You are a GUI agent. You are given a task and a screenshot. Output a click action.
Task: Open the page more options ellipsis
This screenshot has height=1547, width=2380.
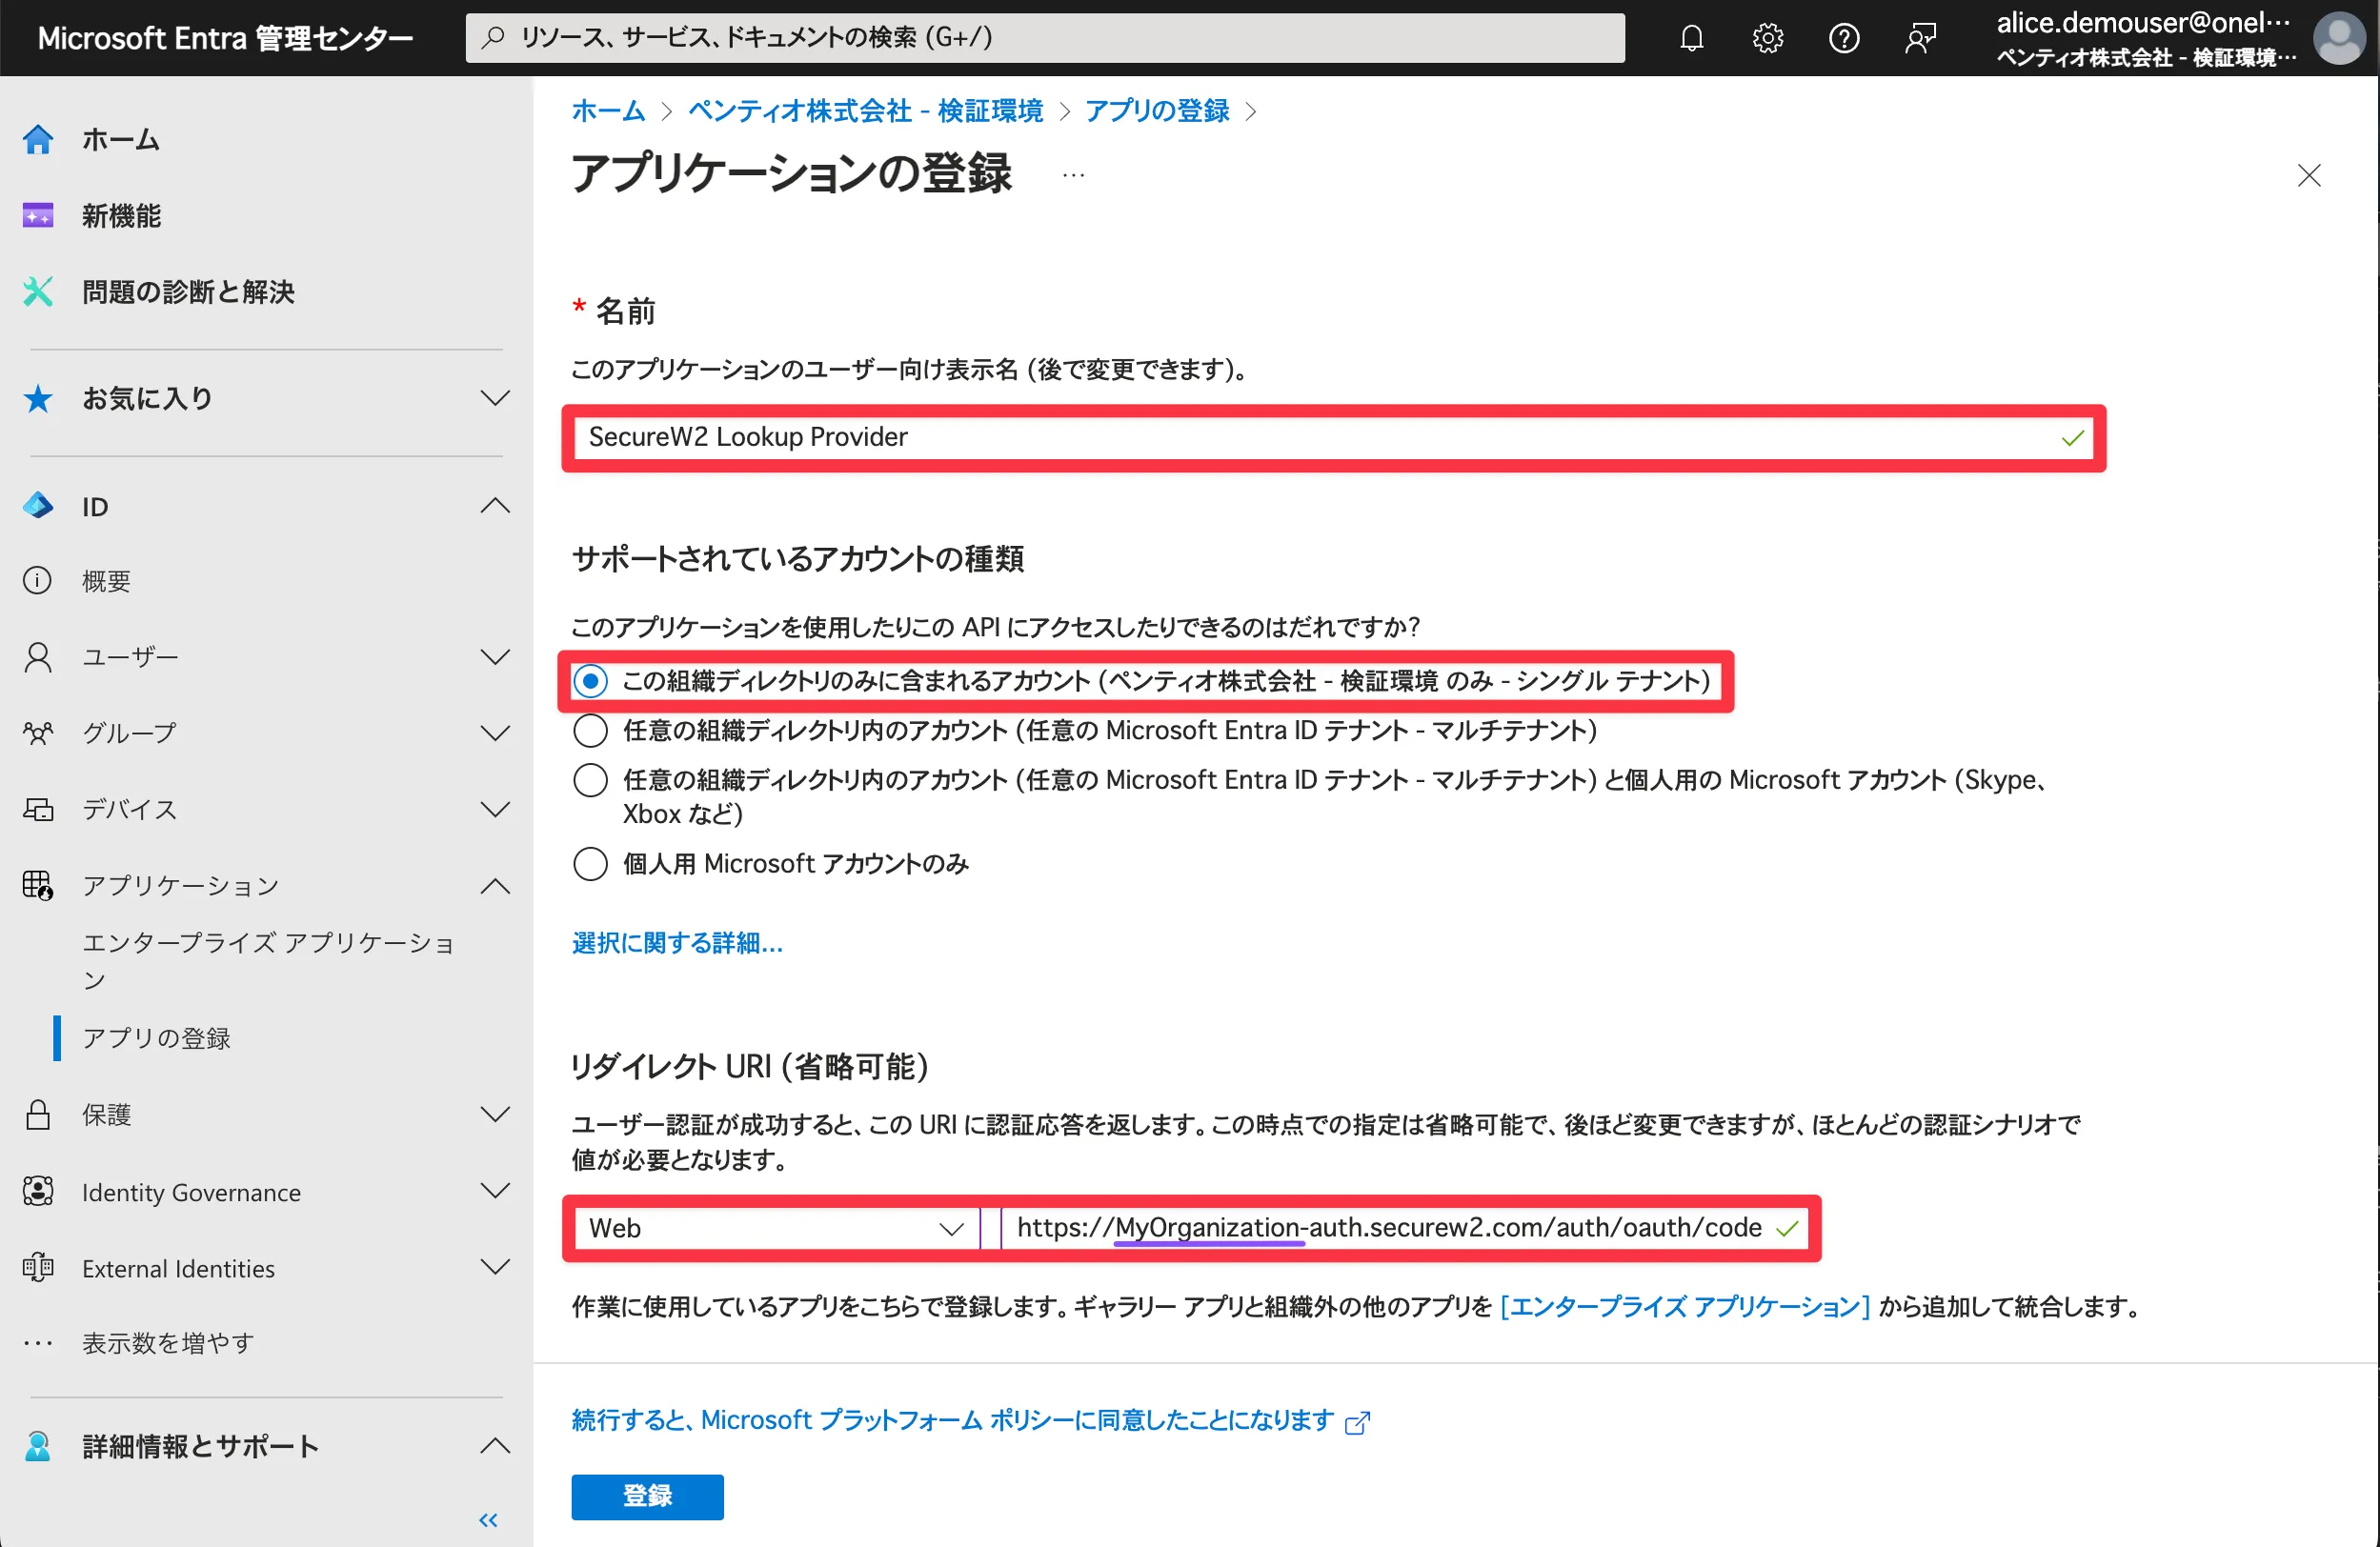1073,175
